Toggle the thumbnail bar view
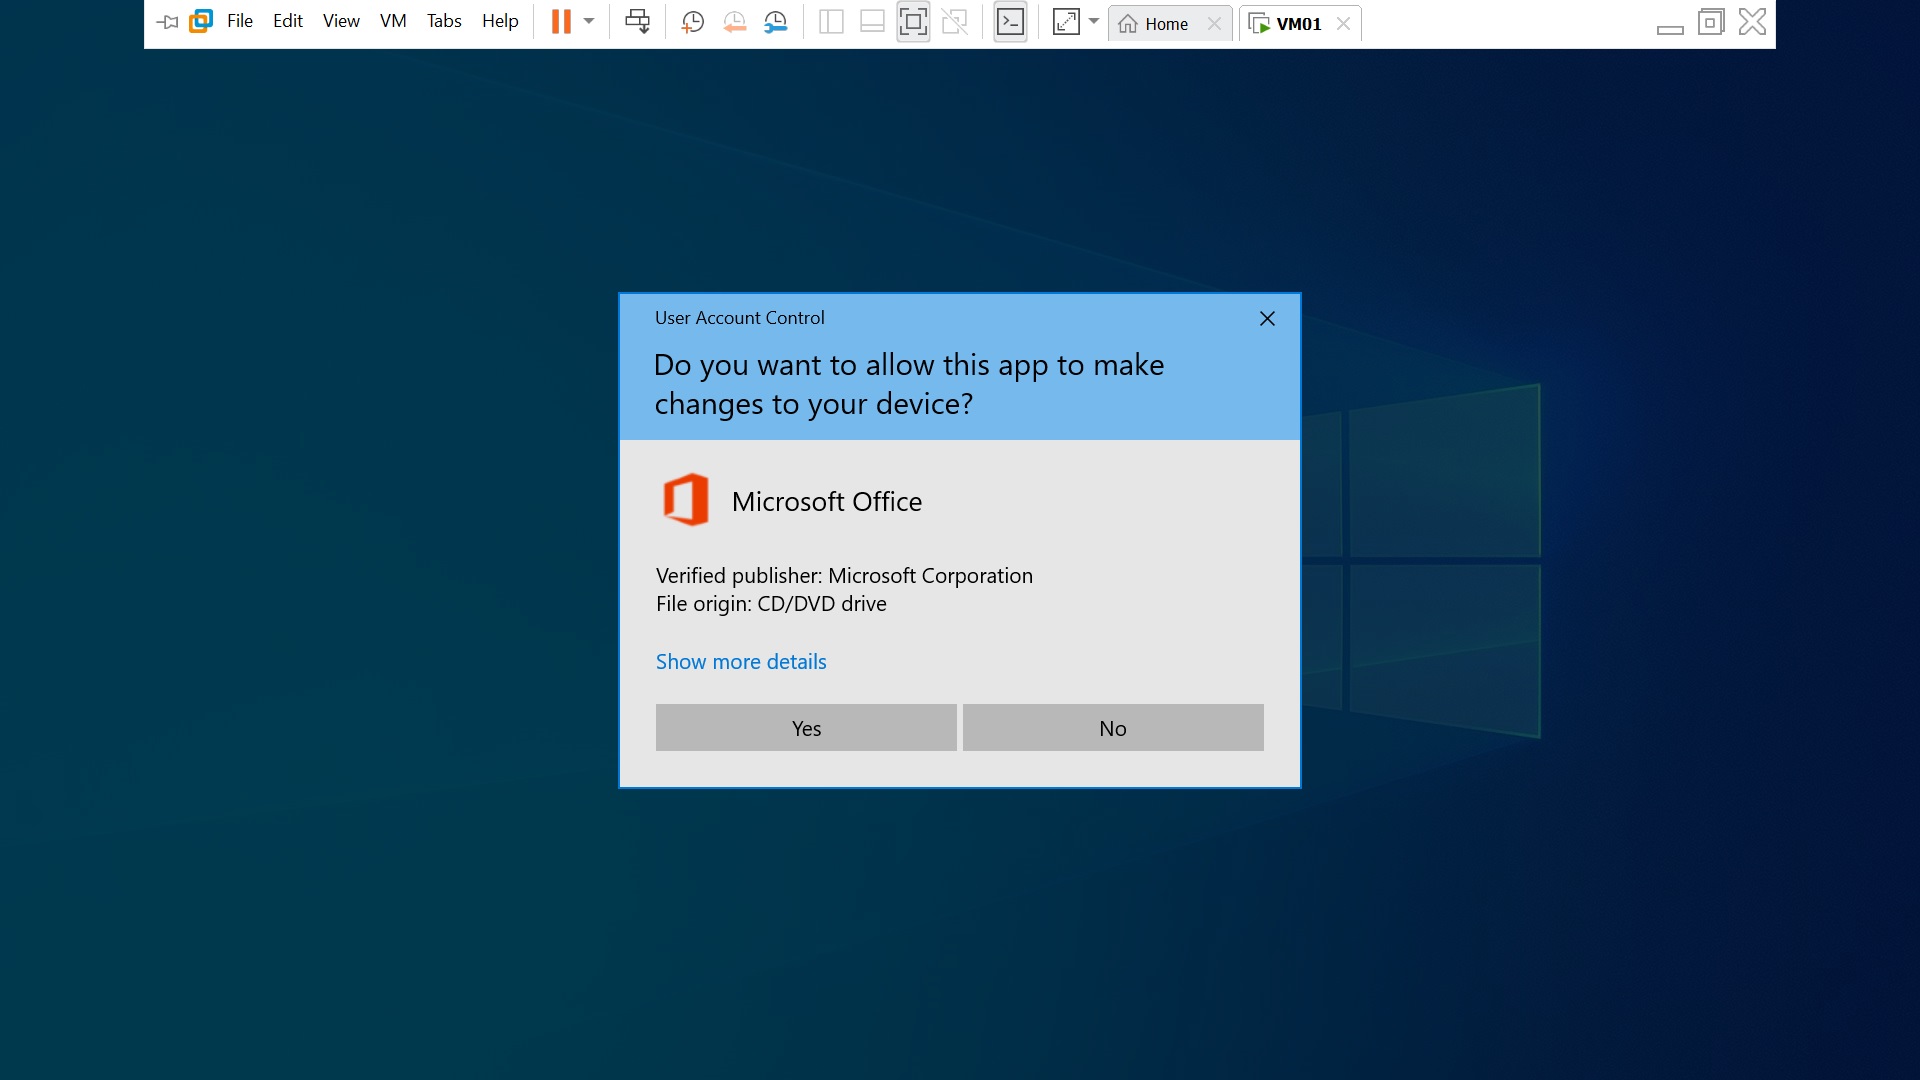Screen dimensions: 1920x1080 point(872,21)
